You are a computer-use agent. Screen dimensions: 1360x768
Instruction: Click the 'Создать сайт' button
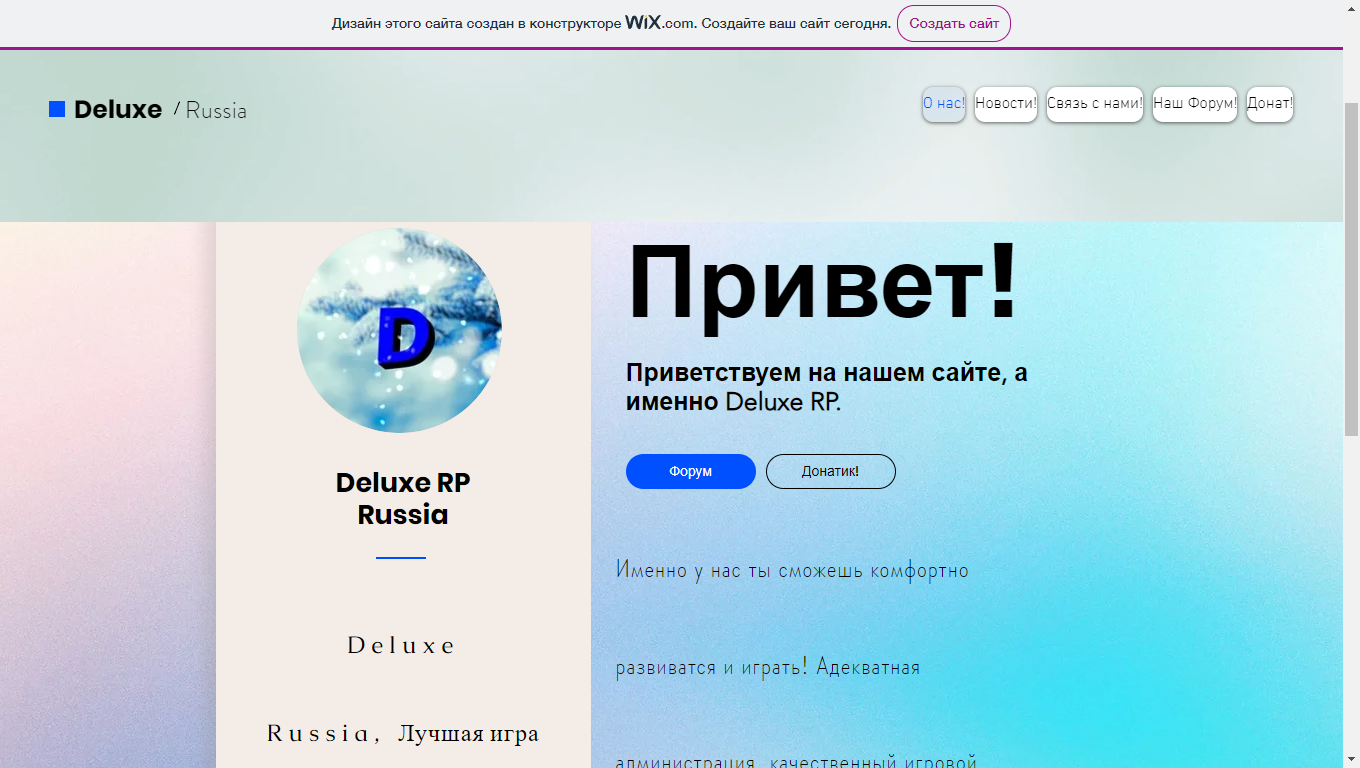pyautogui.click(x=954, y=23)
